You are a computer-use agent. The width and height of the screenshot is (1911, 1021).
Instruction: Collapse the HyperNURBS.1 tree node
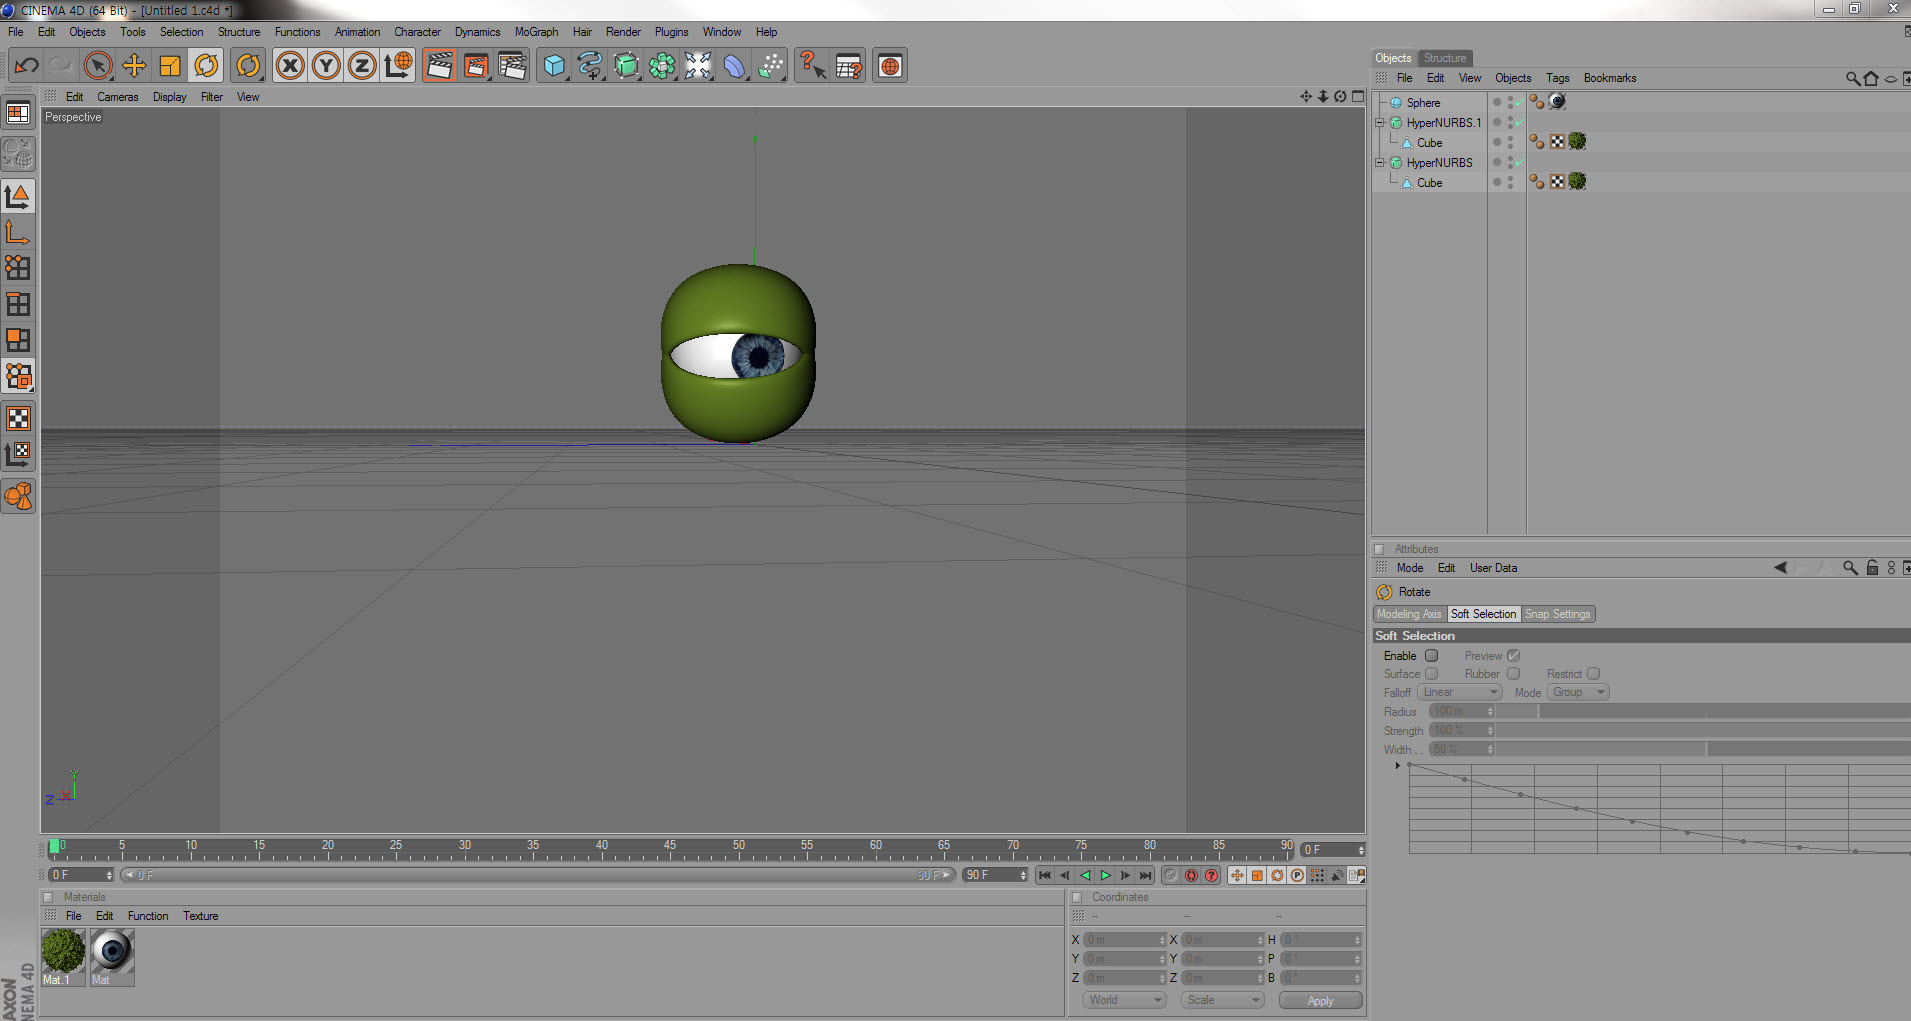[1380, 122]
